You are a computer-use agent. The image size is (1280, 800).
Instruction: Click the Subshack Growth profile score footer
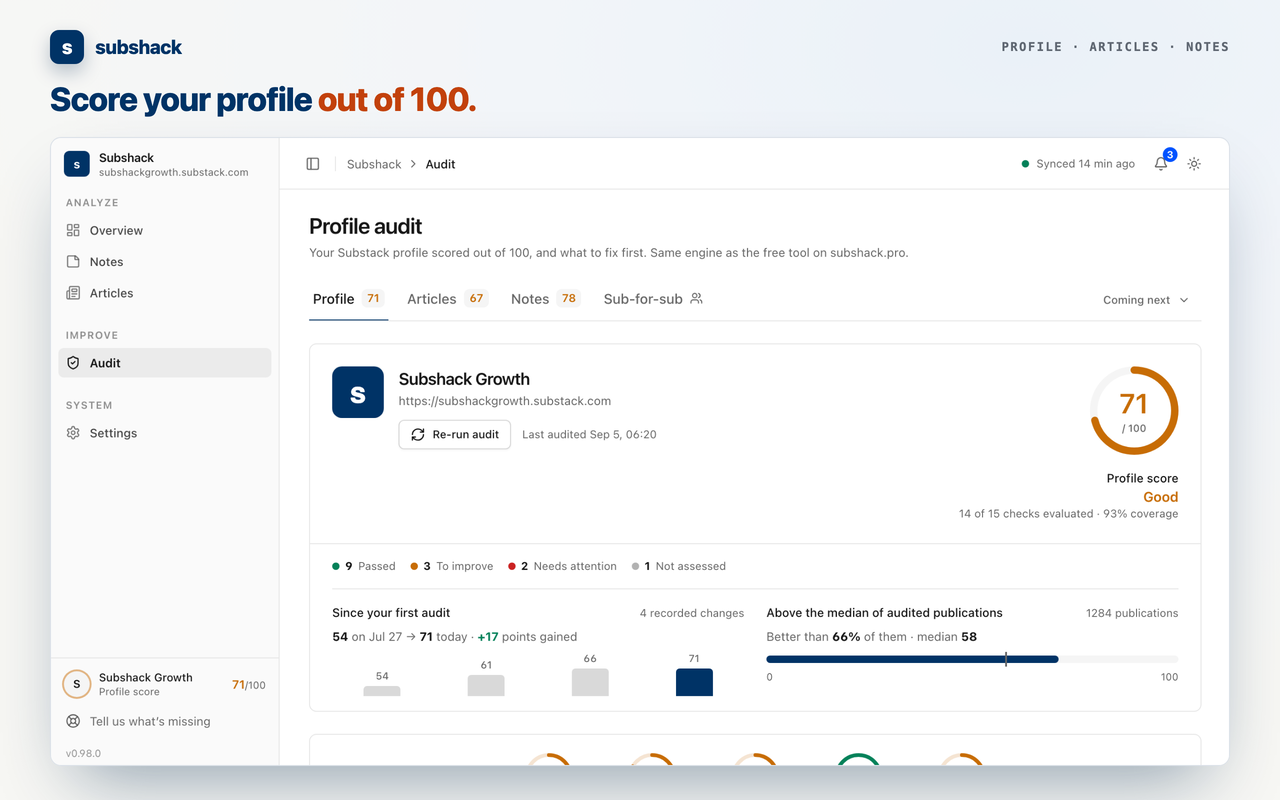pos(165,684)
